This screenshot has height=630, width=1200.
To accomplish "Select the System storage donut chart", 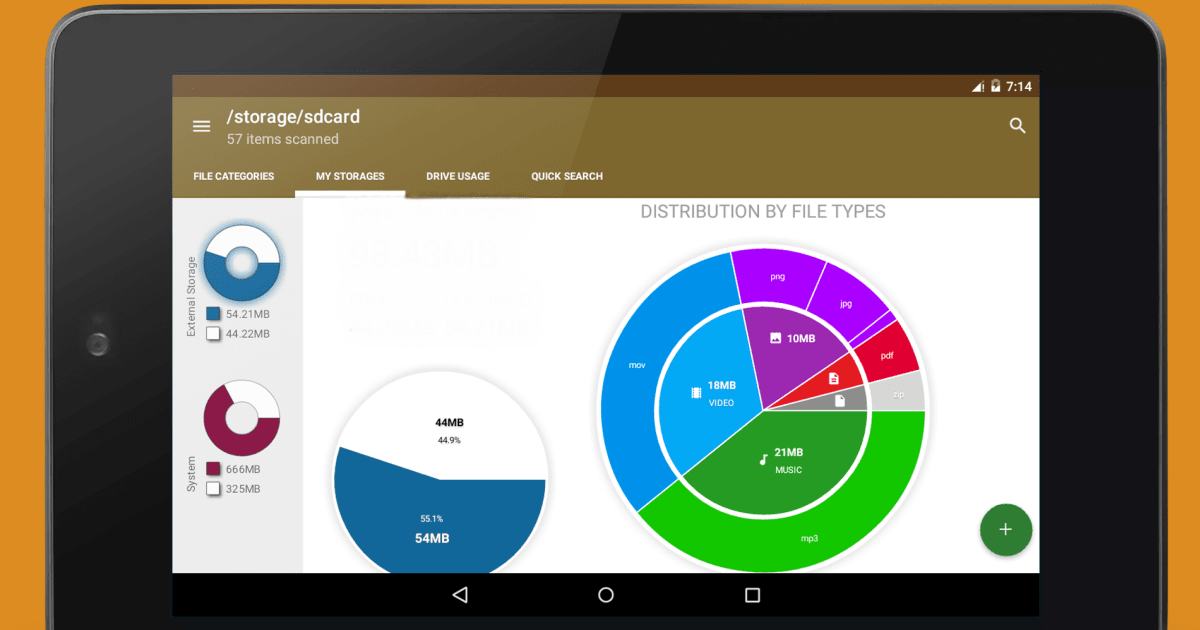I will tap(241, 418).
